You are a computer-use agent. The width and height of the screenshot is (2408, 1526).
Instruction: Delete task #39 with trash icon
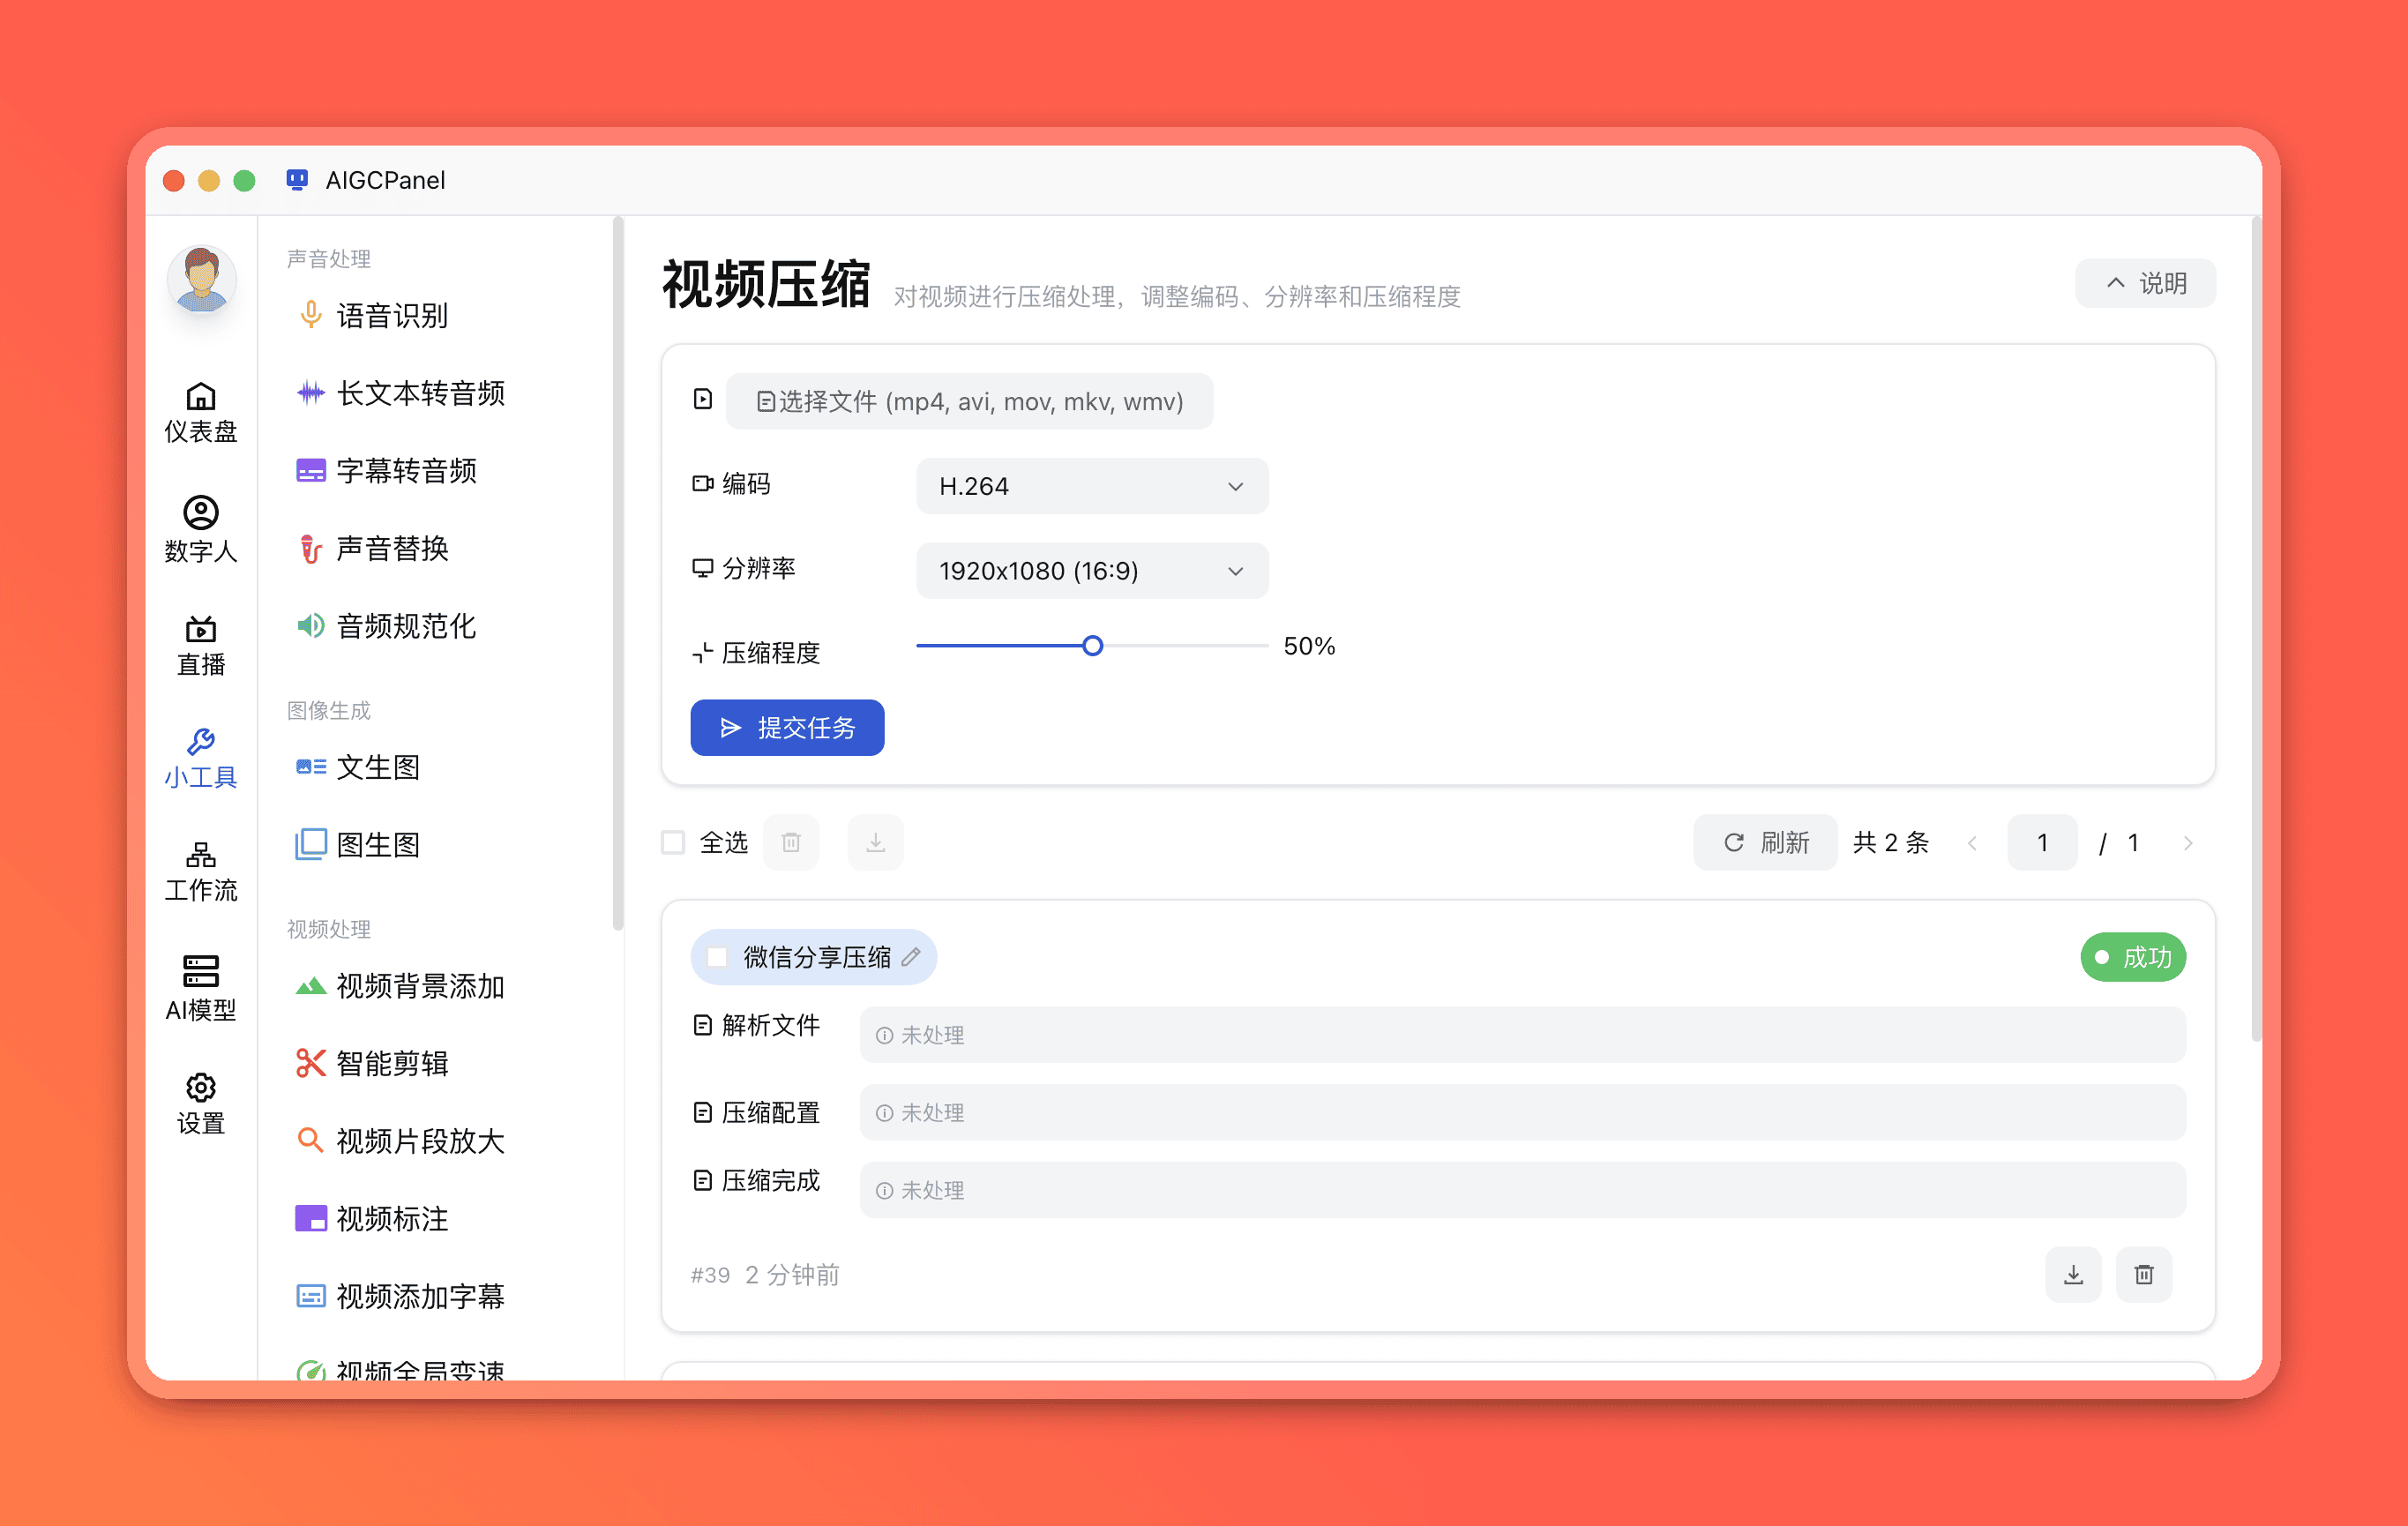coord(2144,1274)
